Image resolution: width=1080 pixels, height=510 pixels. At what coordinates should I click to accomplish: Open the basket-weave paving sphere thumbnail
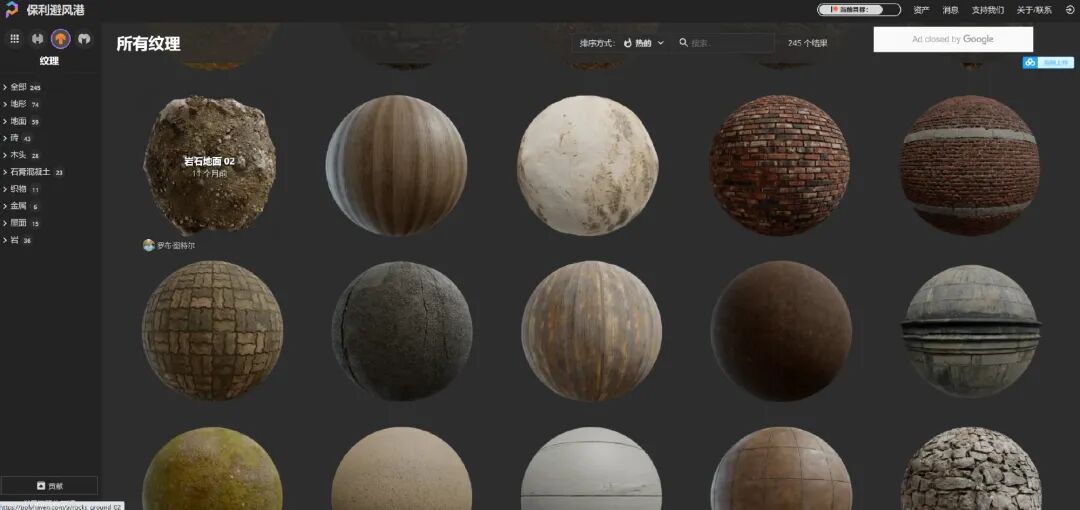(x=212, y=331)
